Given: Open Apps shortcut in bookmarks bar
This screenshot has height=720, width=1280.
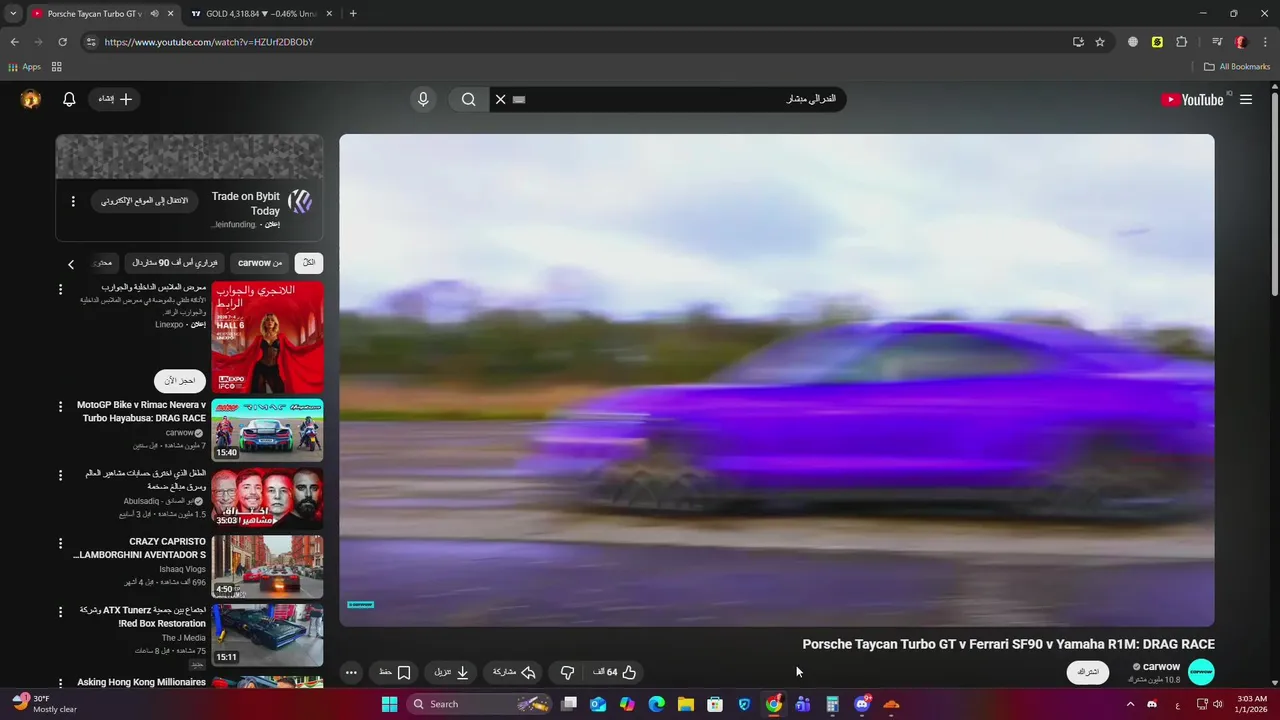Looking at the screenshot, I should pyautogui.click(x=24, y=67).
